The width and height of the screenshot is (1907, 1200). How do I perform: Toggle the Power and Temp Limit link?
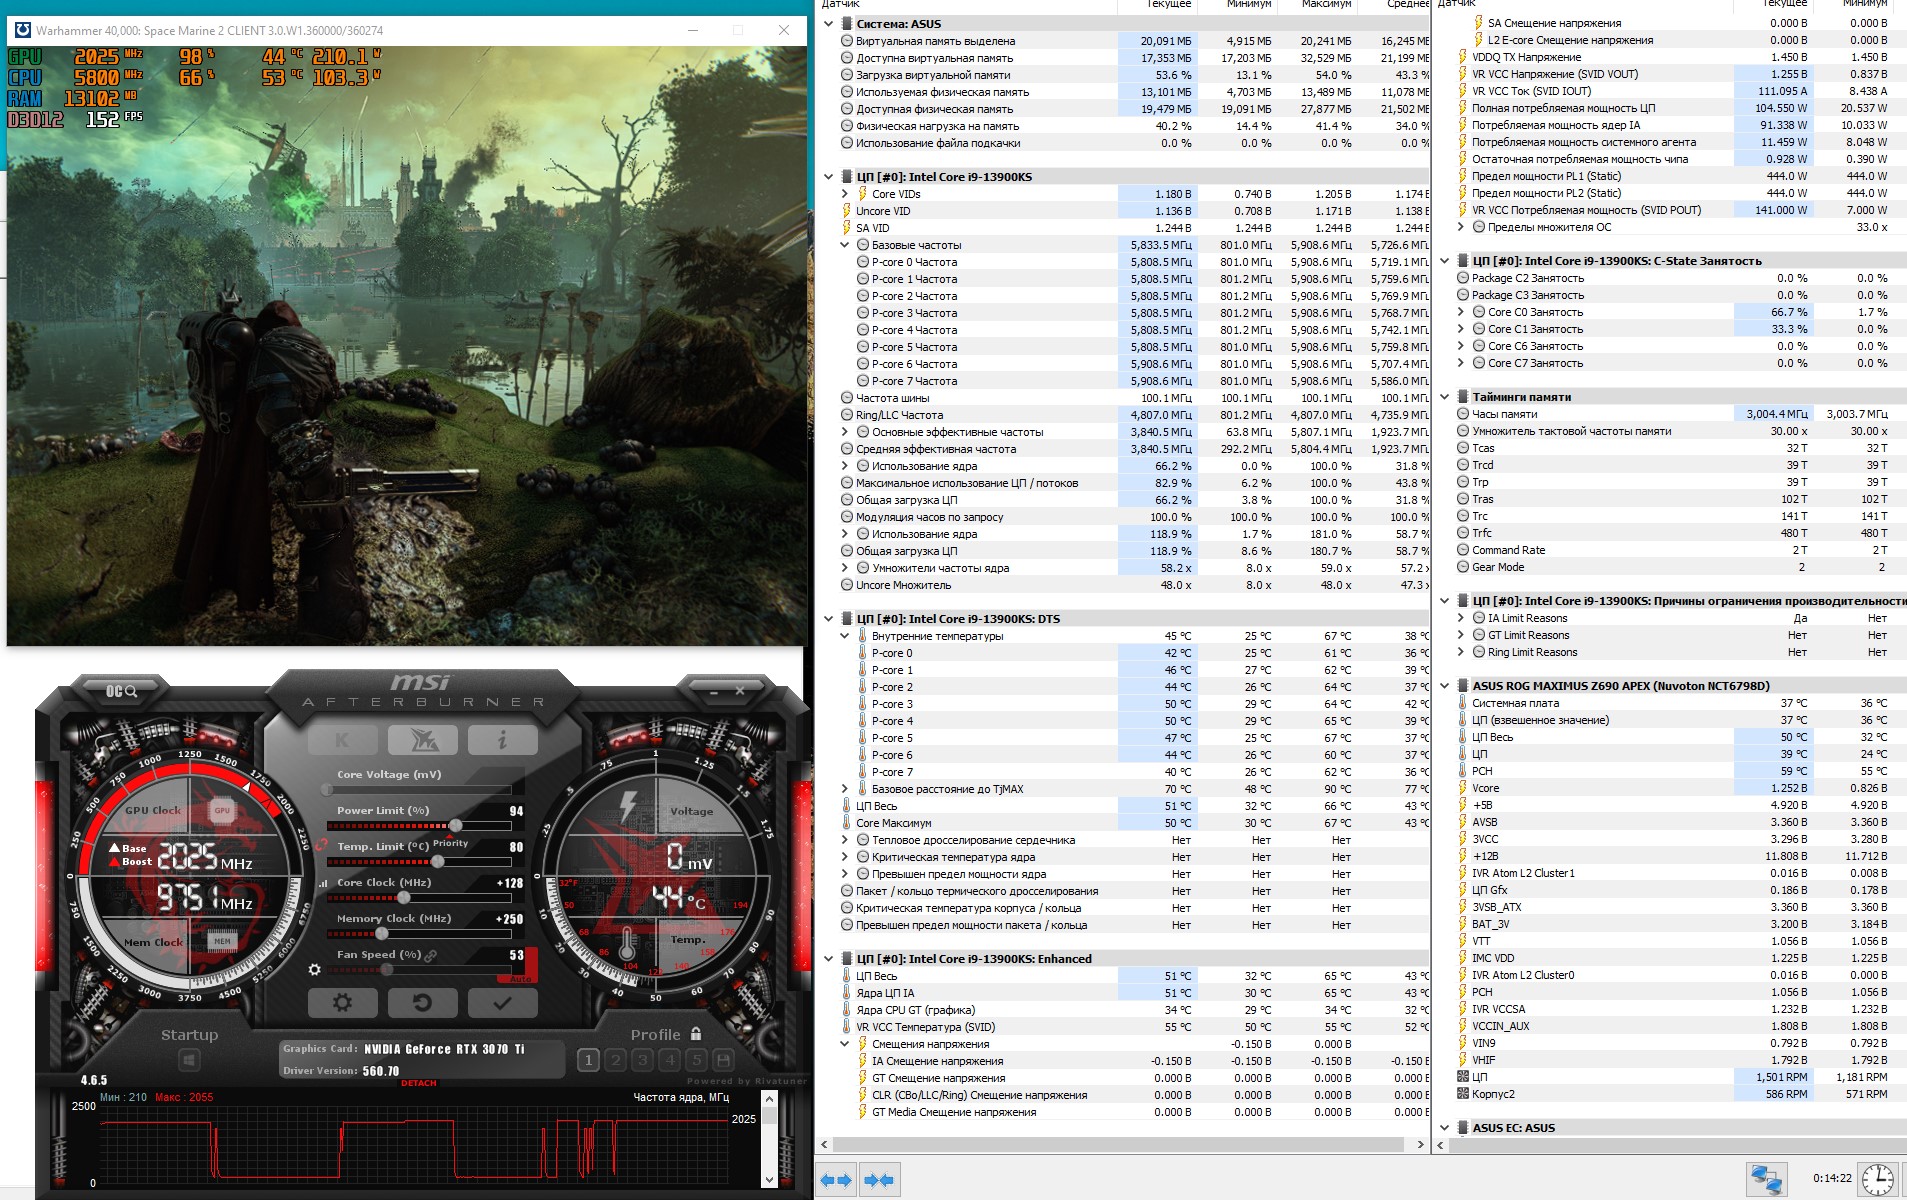[322, 846]
